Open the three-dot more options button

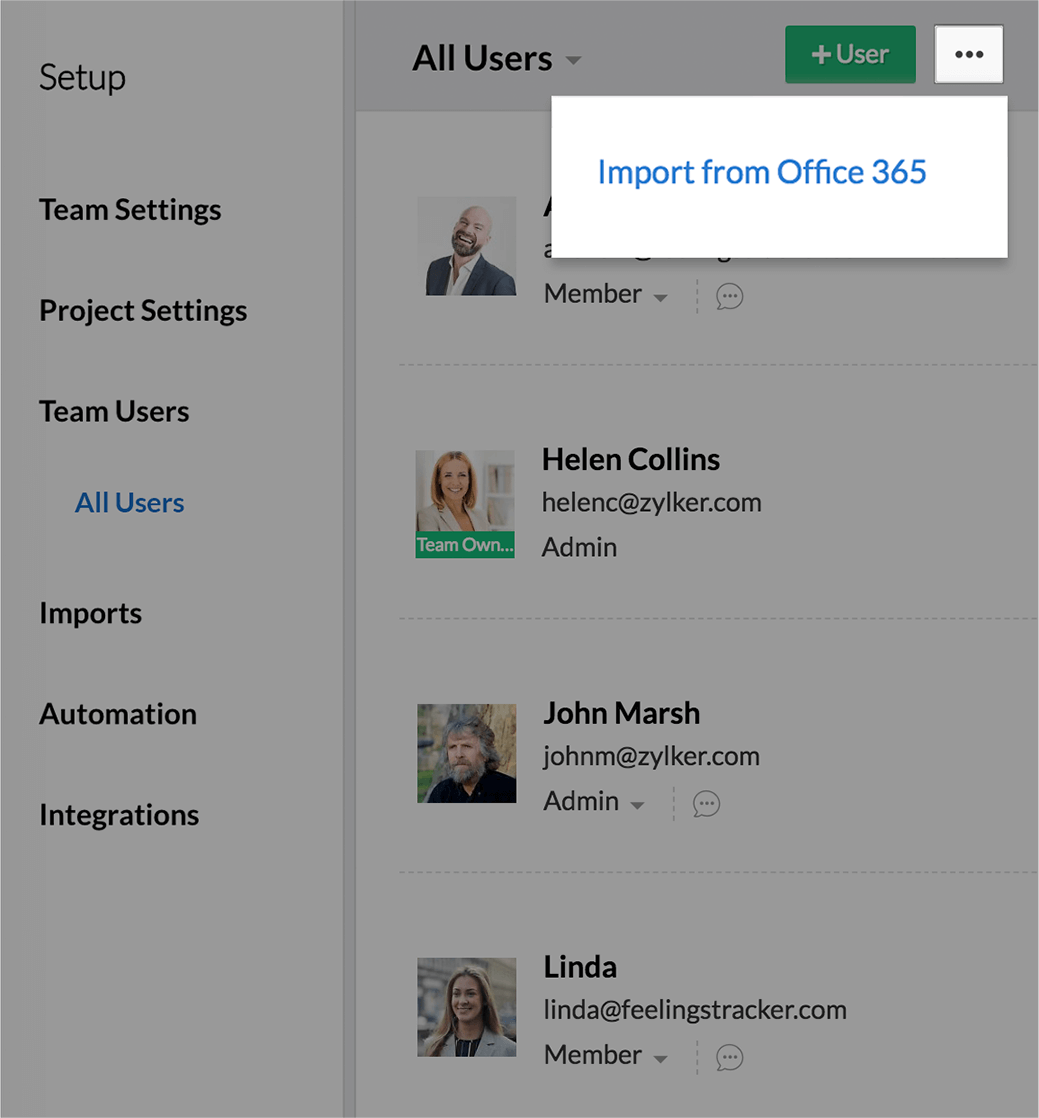pos(968,54)
